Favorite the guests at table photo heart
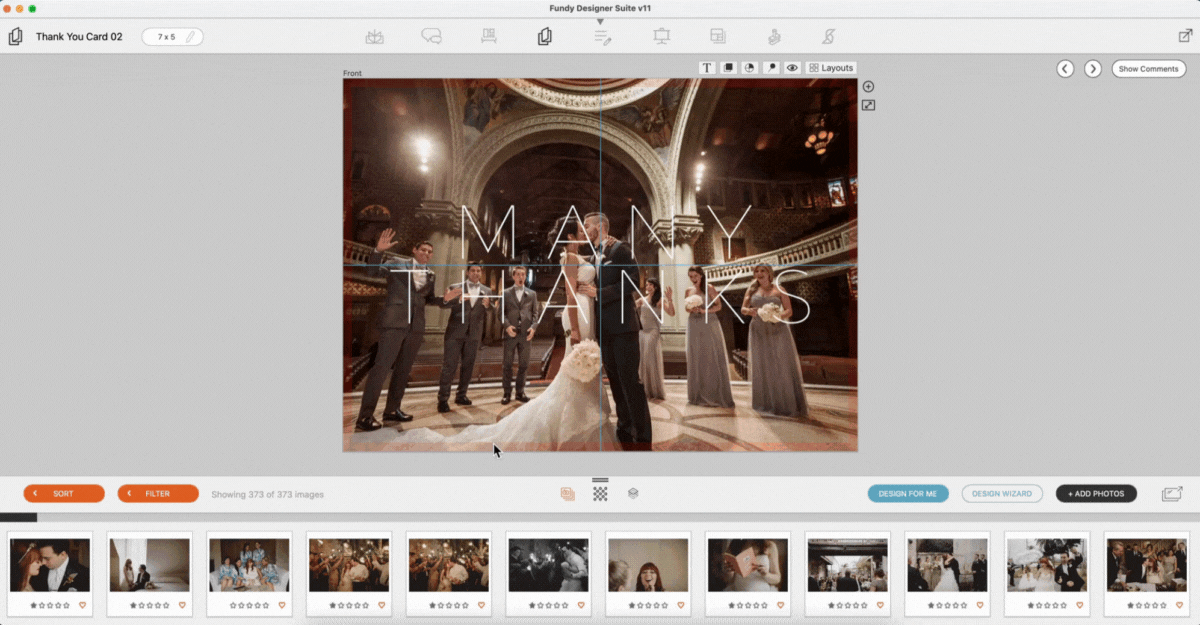This screenshot has width=1200, height=625. coord(1178,606)
